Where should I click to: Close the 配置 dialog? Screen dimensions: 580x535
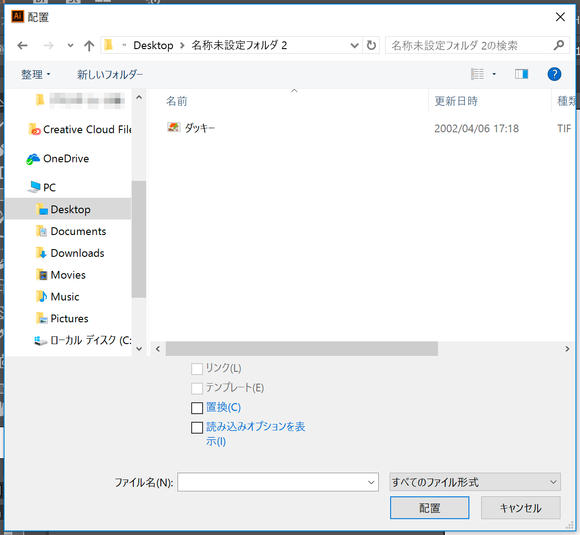560,17
